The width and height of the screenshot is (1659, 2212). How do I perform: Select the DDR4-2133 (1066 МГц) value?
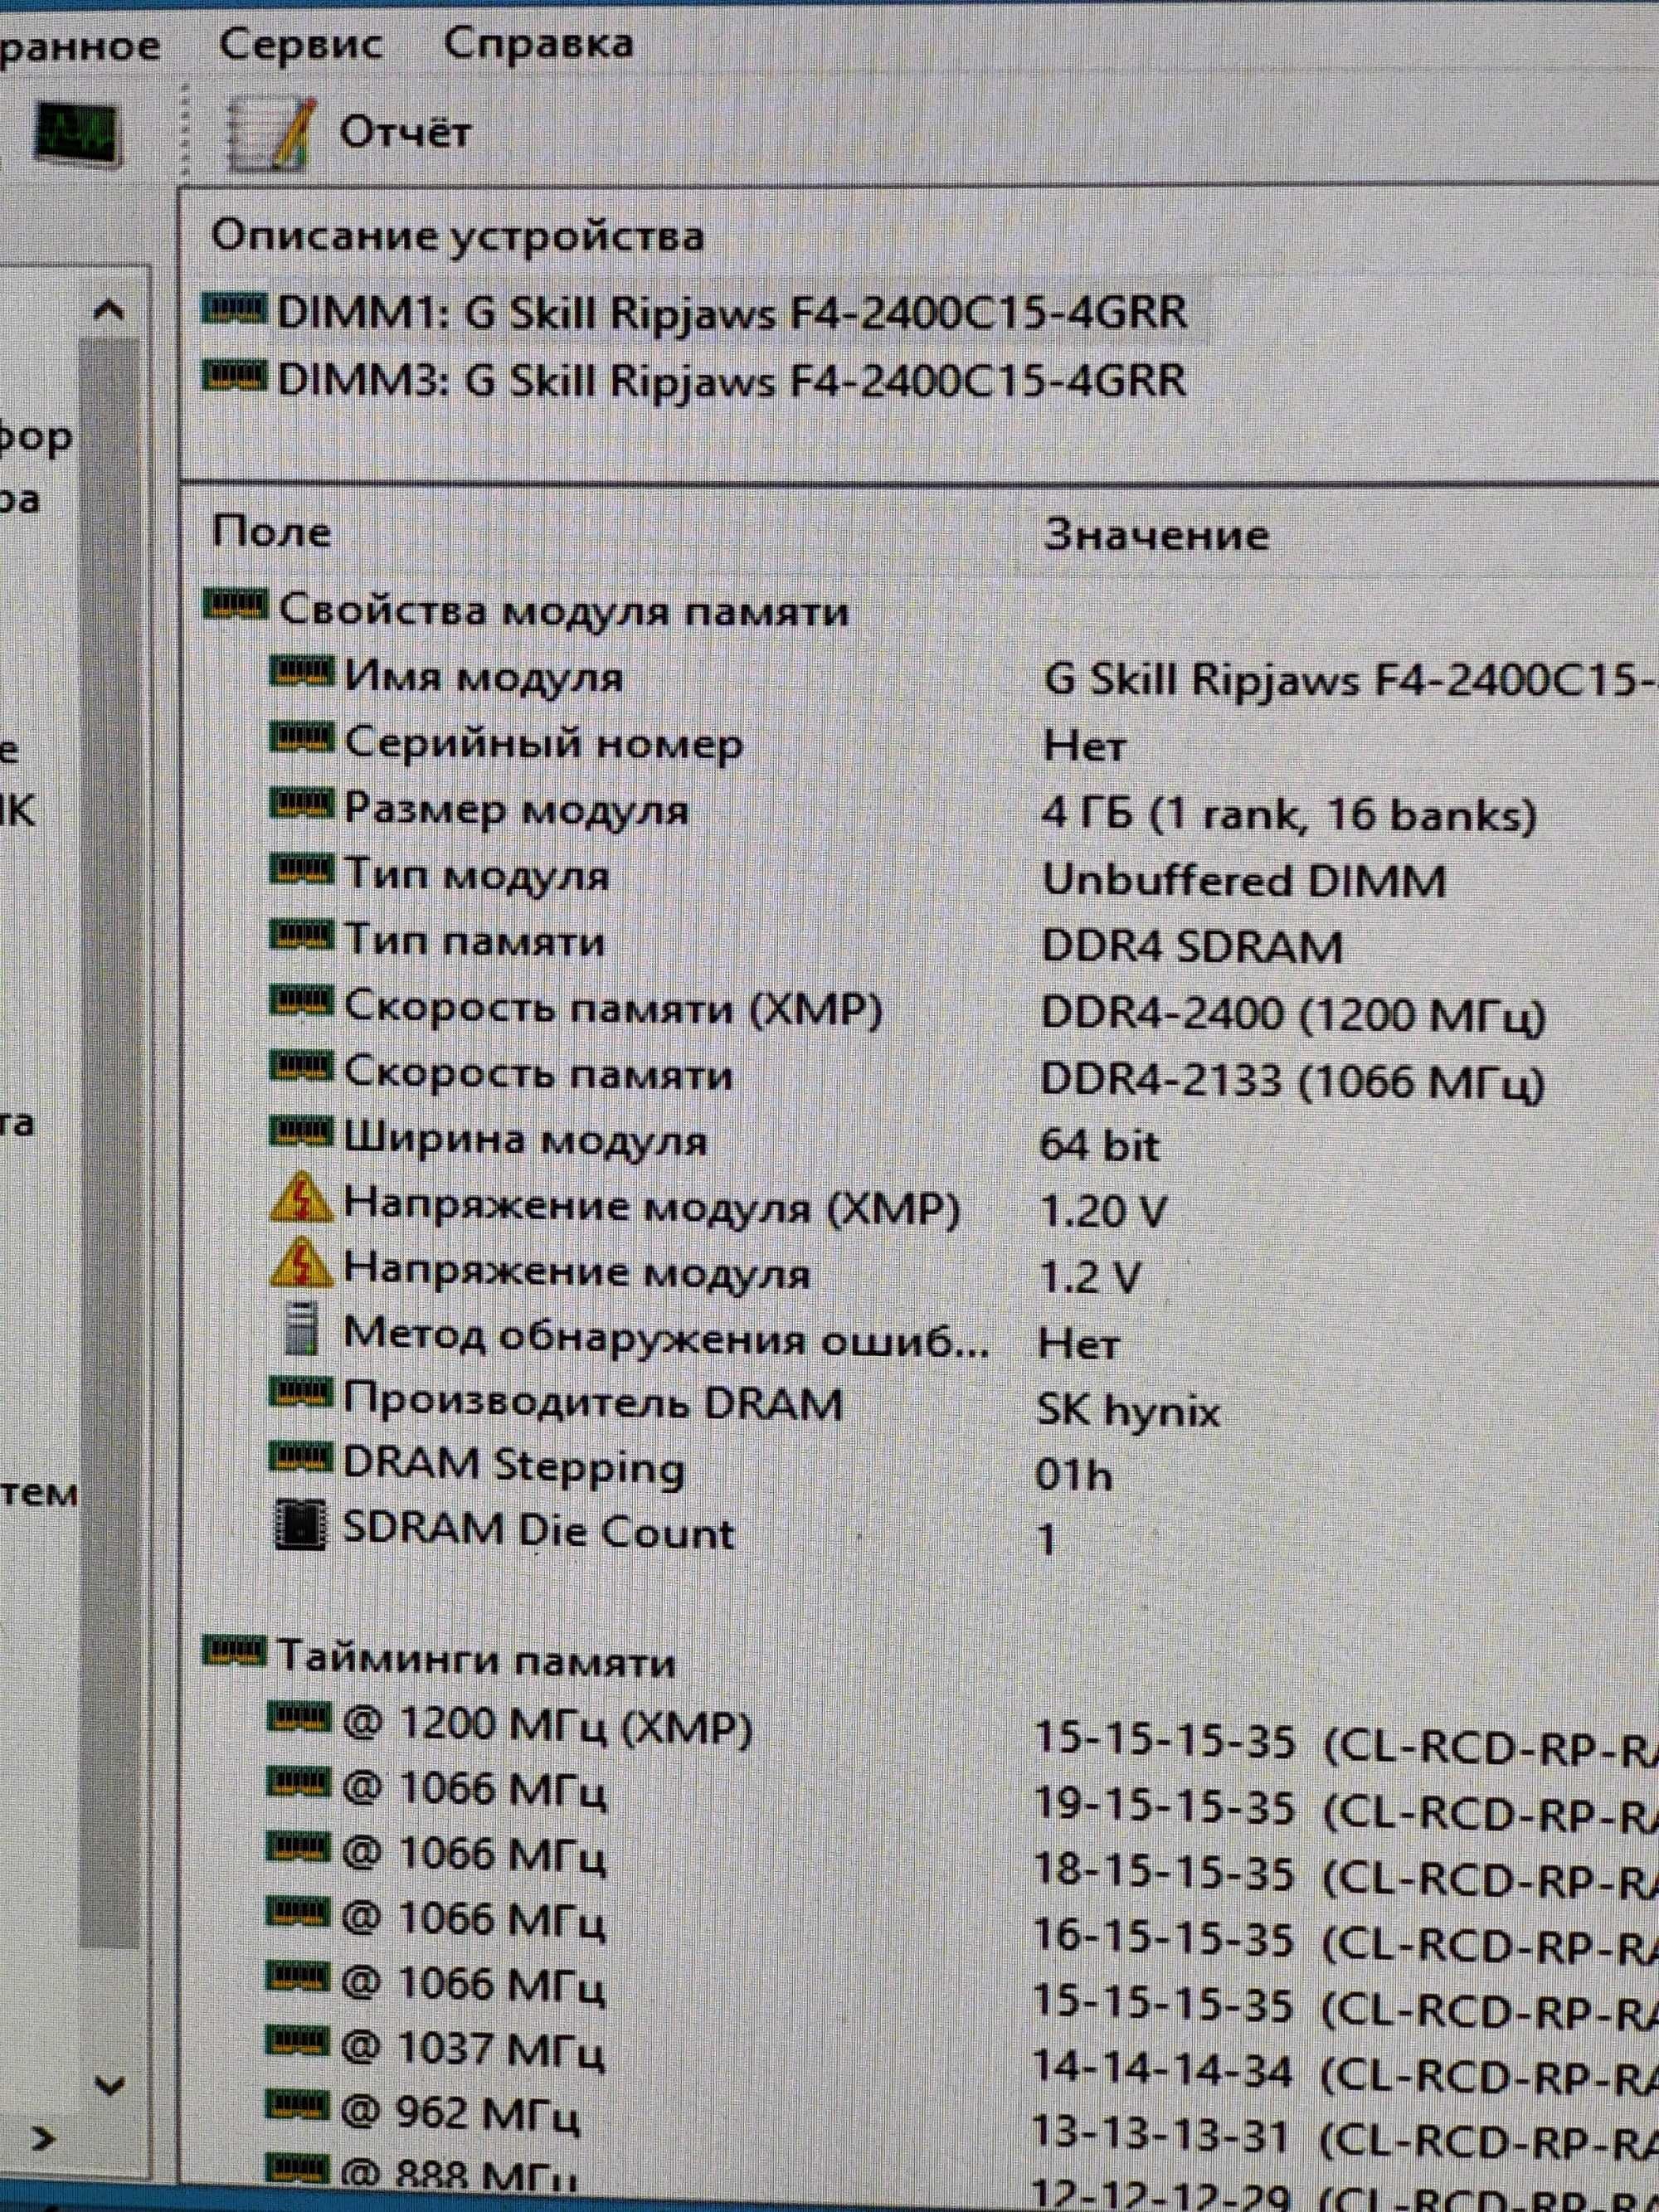tap(1293, 1081)
